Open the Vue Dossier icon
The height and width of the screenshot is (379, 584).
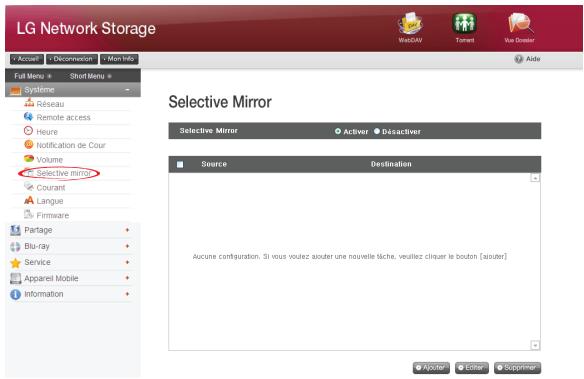(x=520, y=23)
